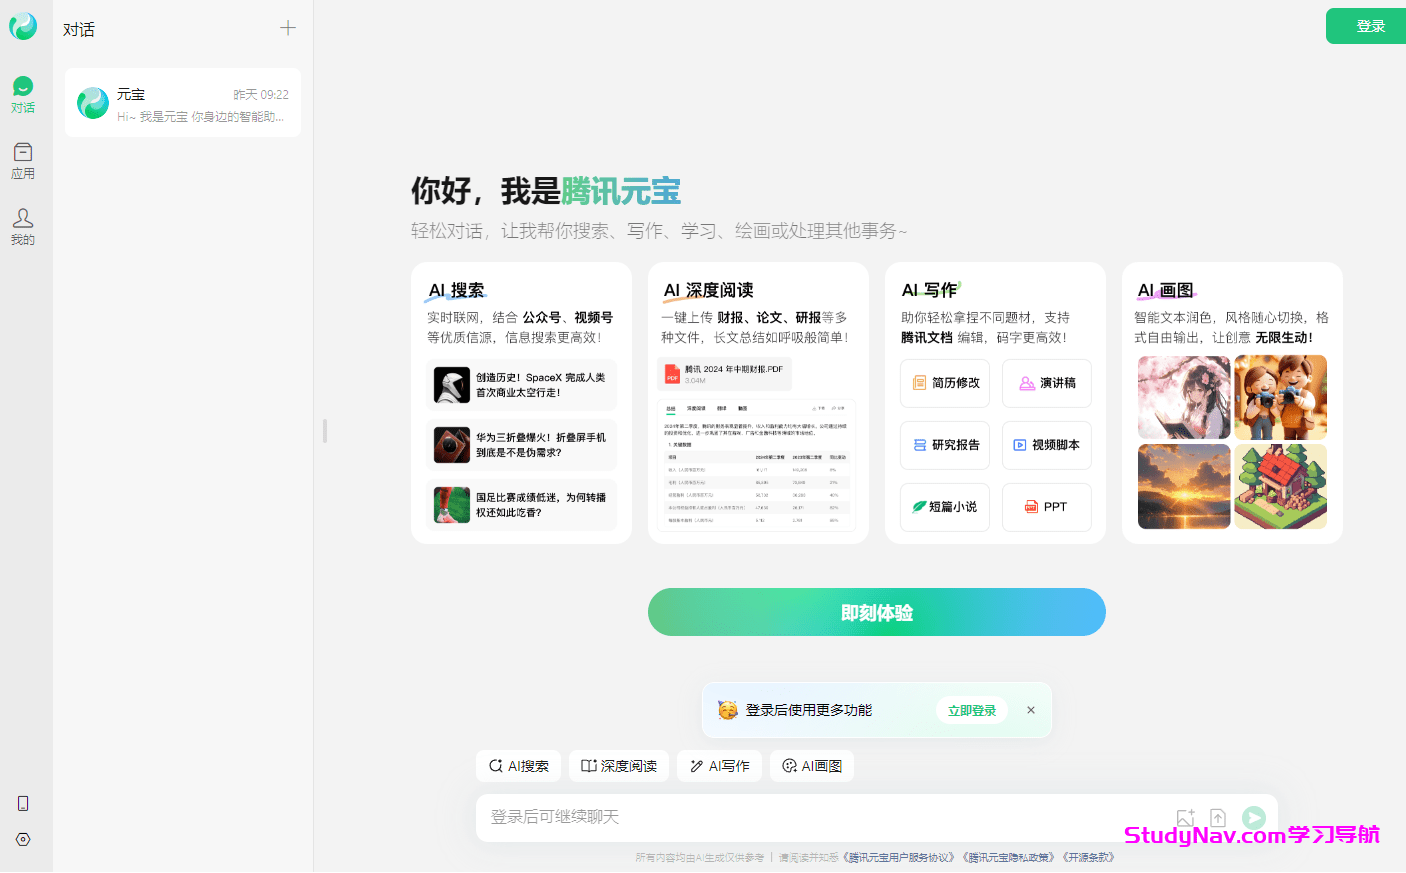
Task: Click the 登录 button at top right
Action: tap(1366, 26)
